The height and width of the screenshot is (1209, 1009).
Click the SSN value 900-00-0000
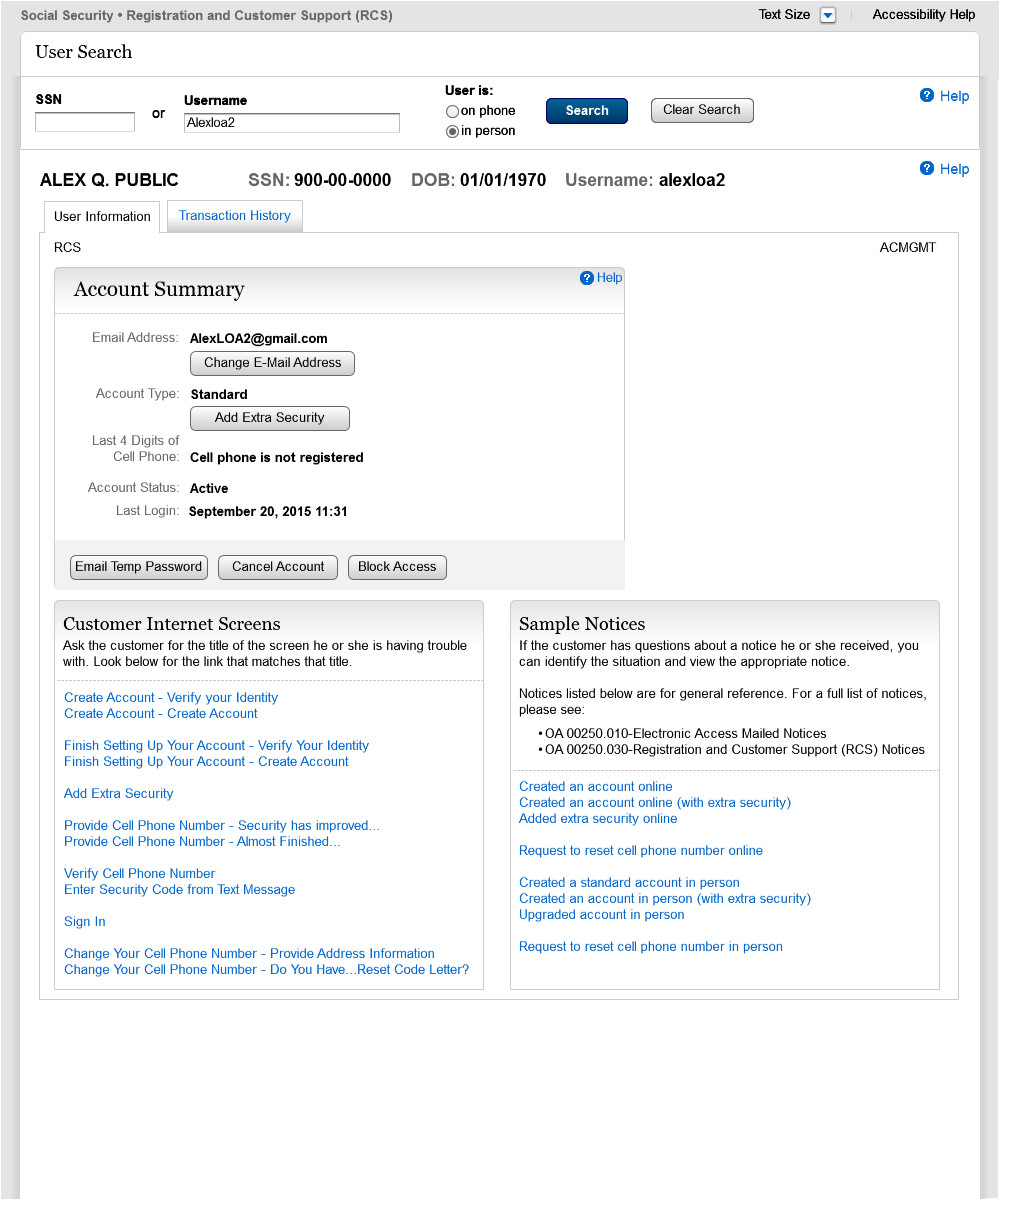pos(342,180)
